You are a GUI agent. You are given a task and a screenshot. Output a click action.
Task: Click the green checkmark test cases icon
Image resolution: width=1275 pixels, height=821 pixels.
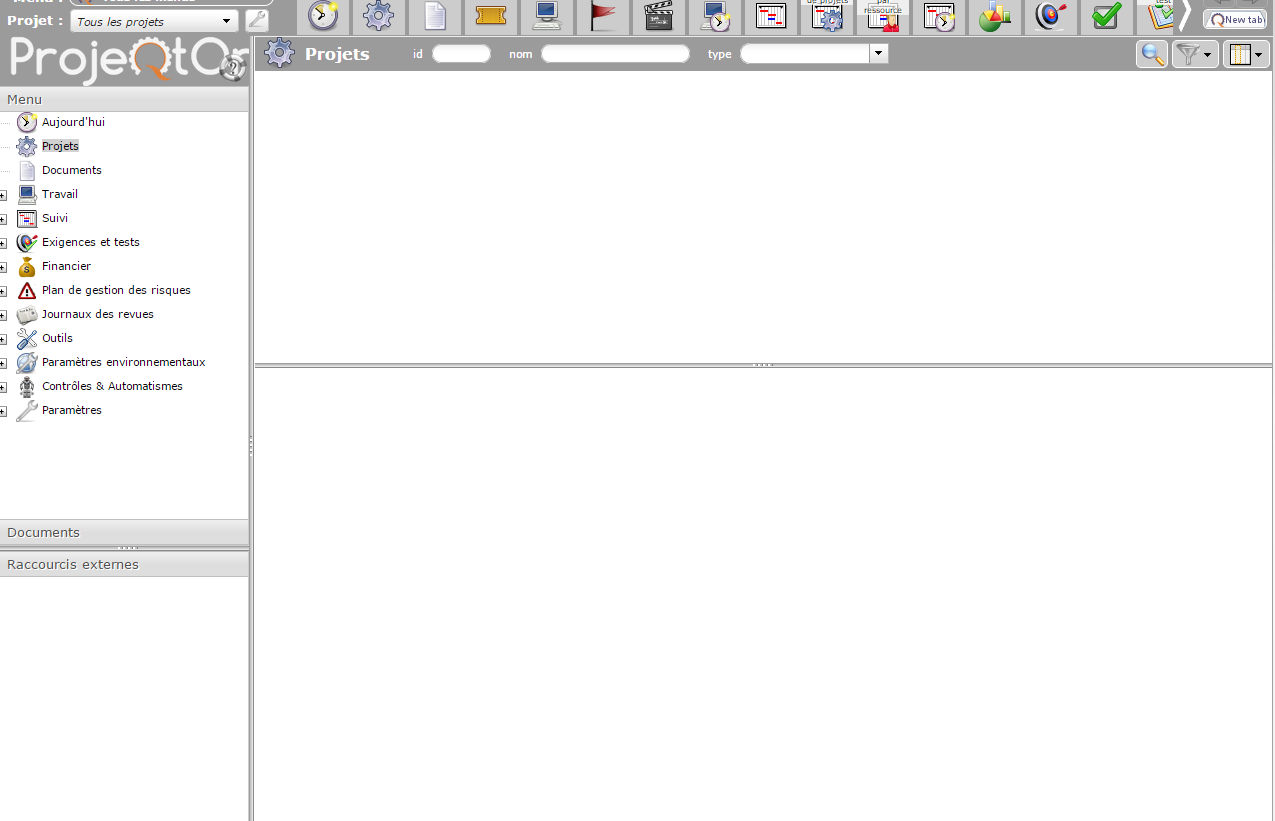click(1106, 16)
